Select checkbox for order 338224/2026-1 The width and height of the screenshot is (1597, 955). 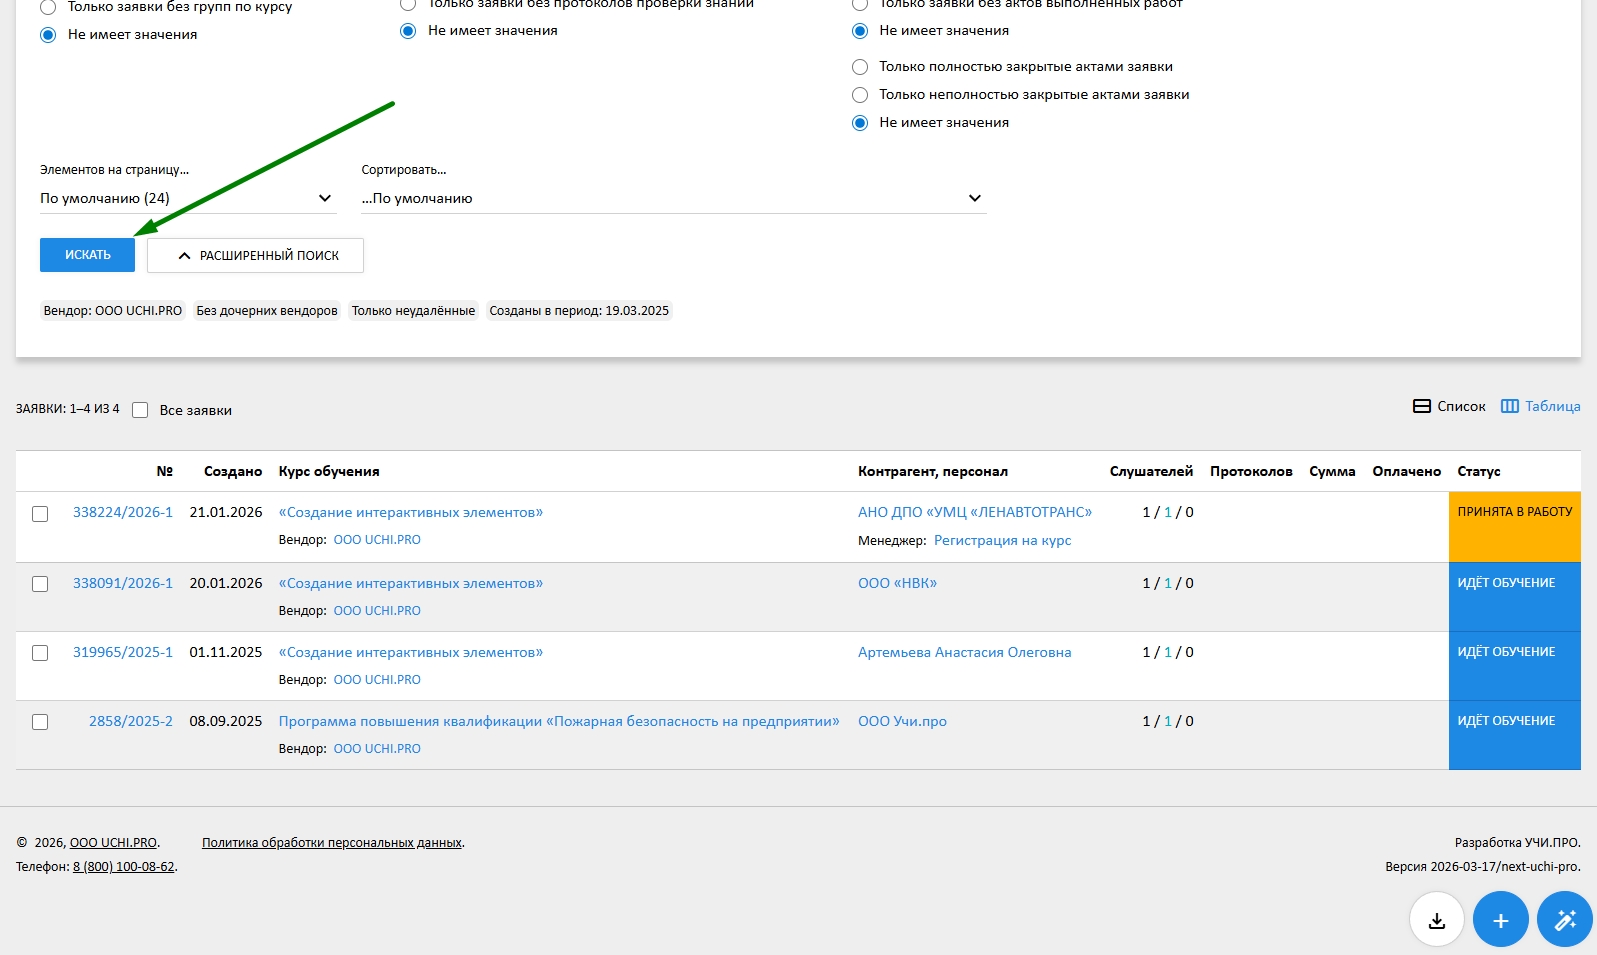40,514
